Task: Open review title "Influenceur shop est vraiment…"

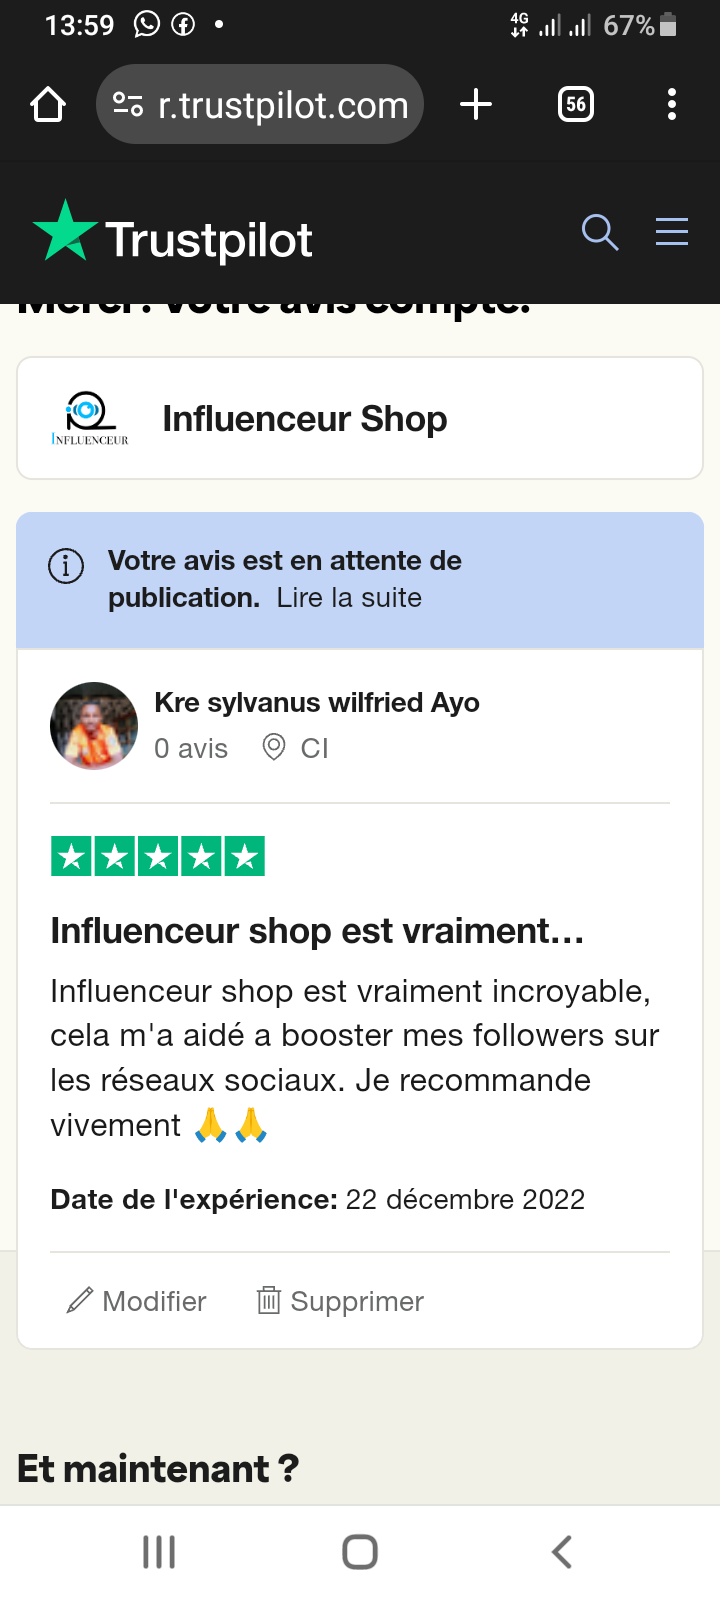Action: pyautogui.click(x=317, y=931)
